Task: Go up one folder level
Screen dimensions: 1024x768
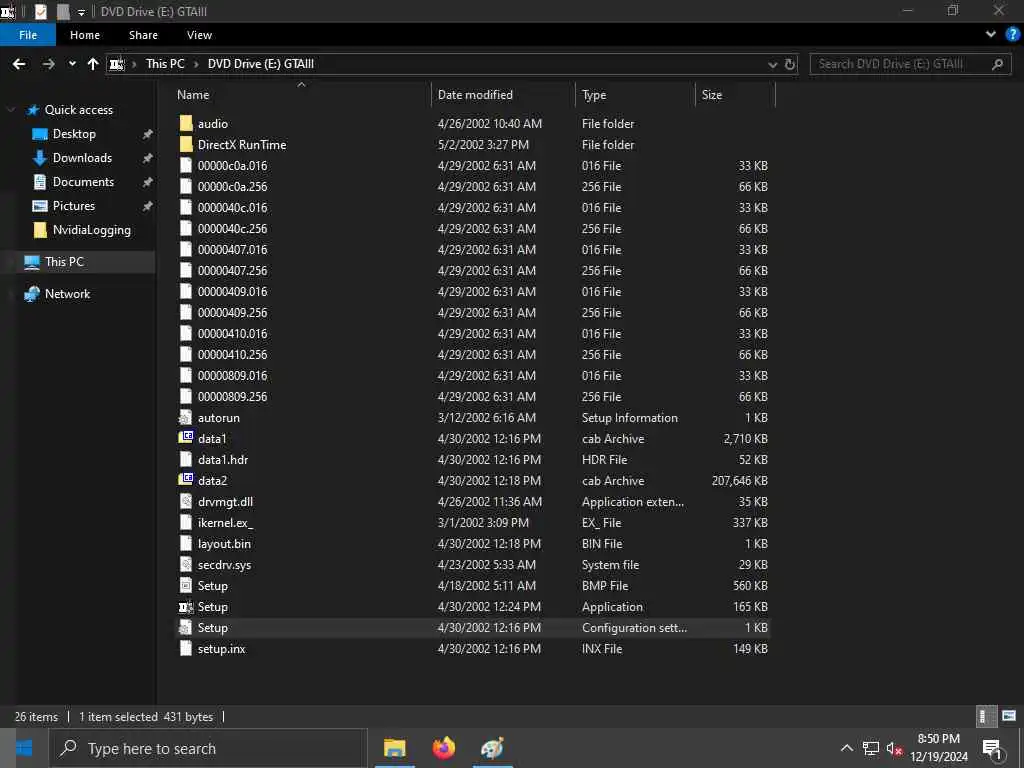Action: [93, 64]
